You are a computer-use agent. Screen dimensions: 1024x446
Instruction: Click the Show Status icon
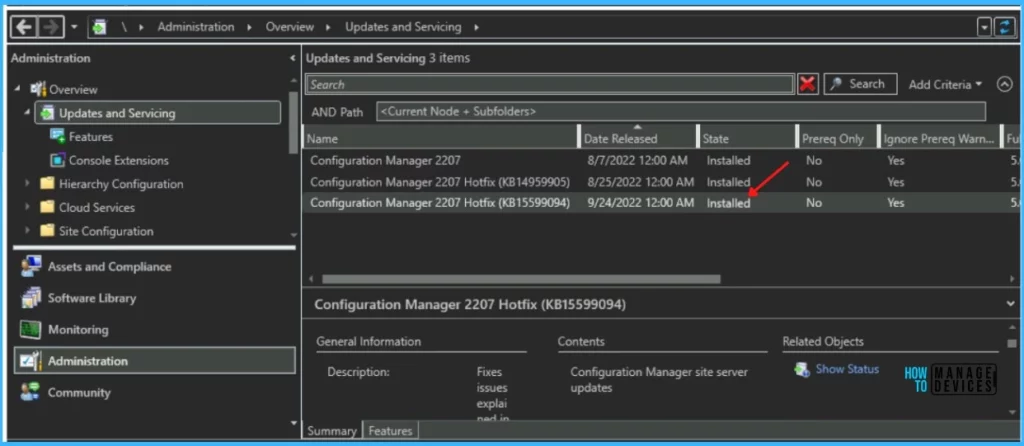(x=802, y=370)
